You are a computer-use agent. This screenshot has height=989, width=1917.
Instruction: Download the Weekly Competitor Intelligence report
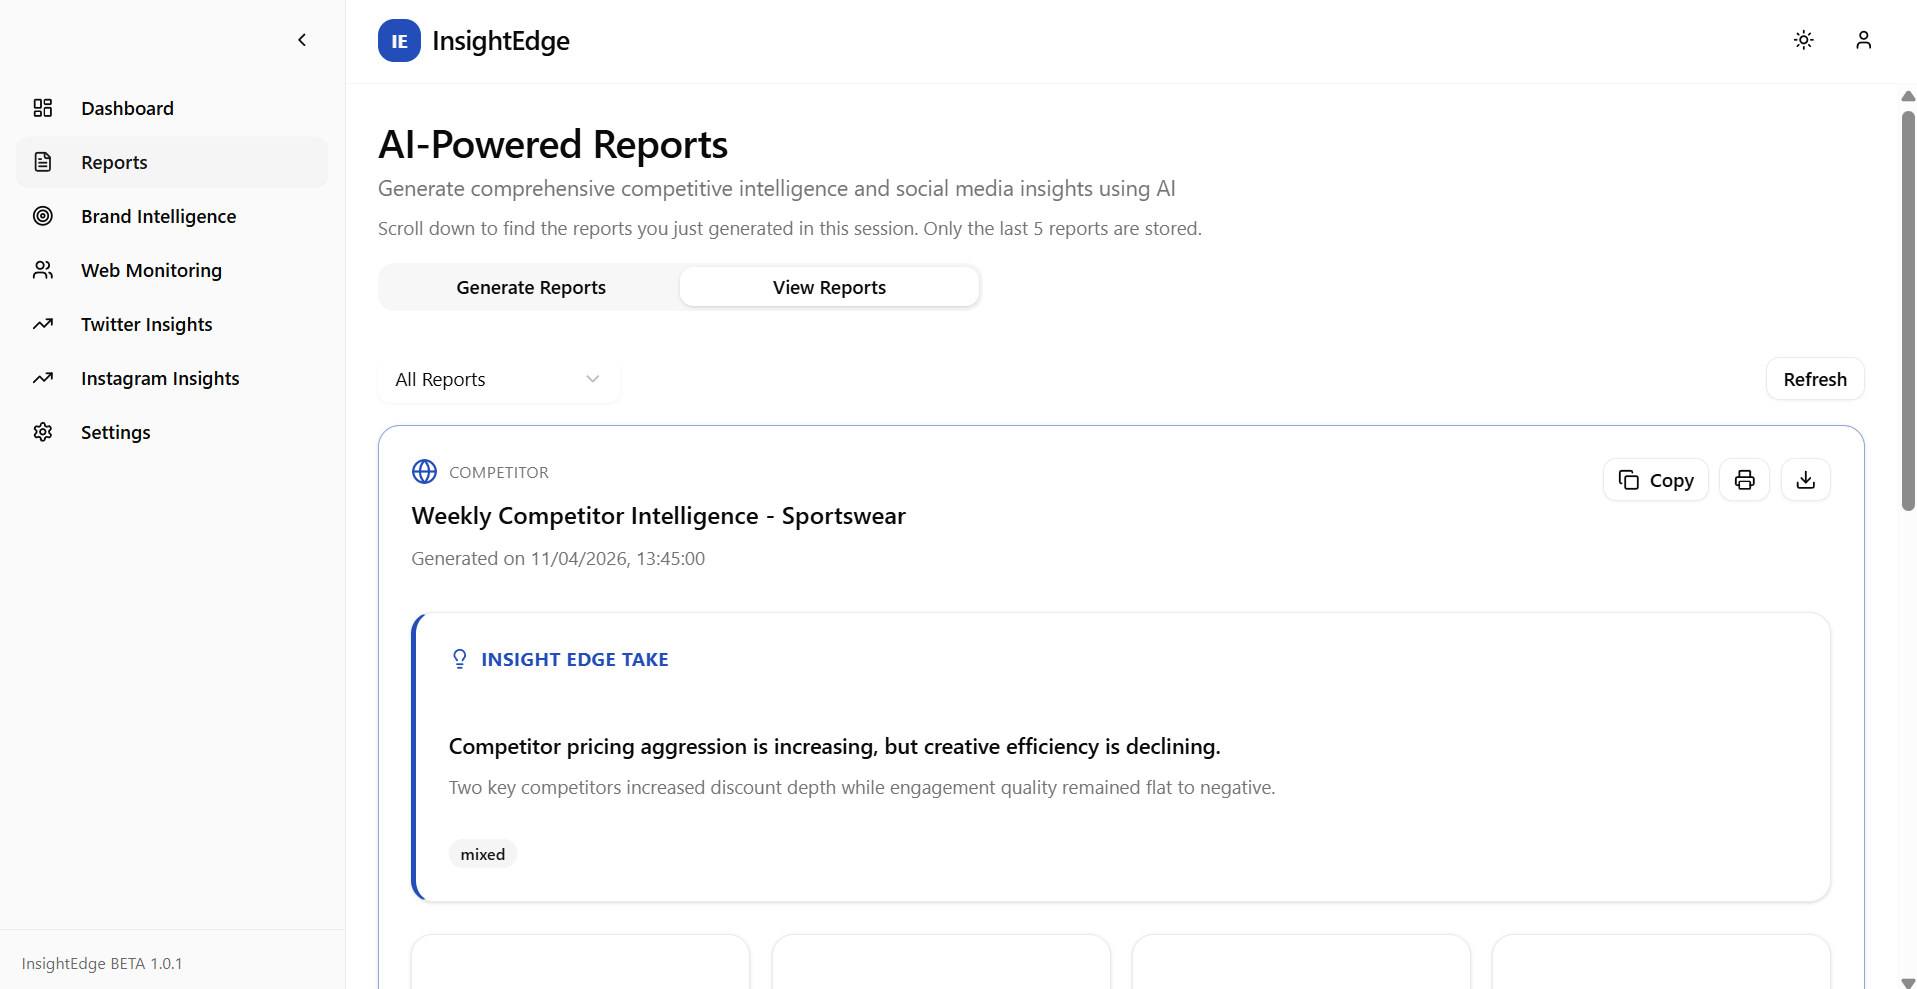click(1806, 479)
